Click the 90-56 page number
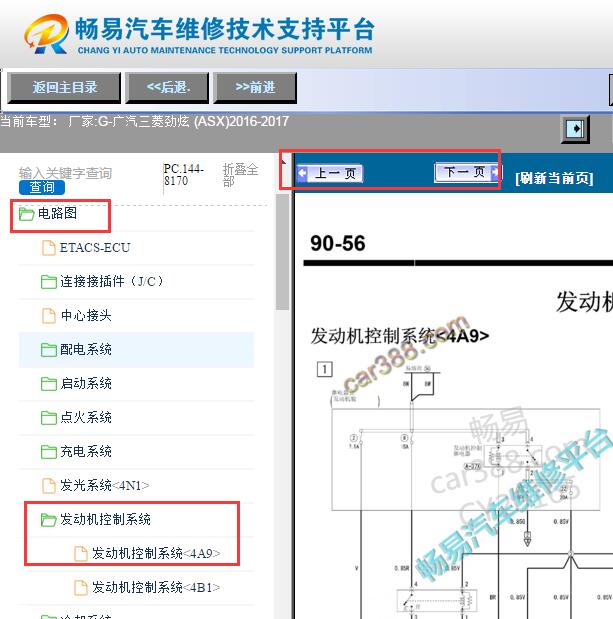 (337, 243)
